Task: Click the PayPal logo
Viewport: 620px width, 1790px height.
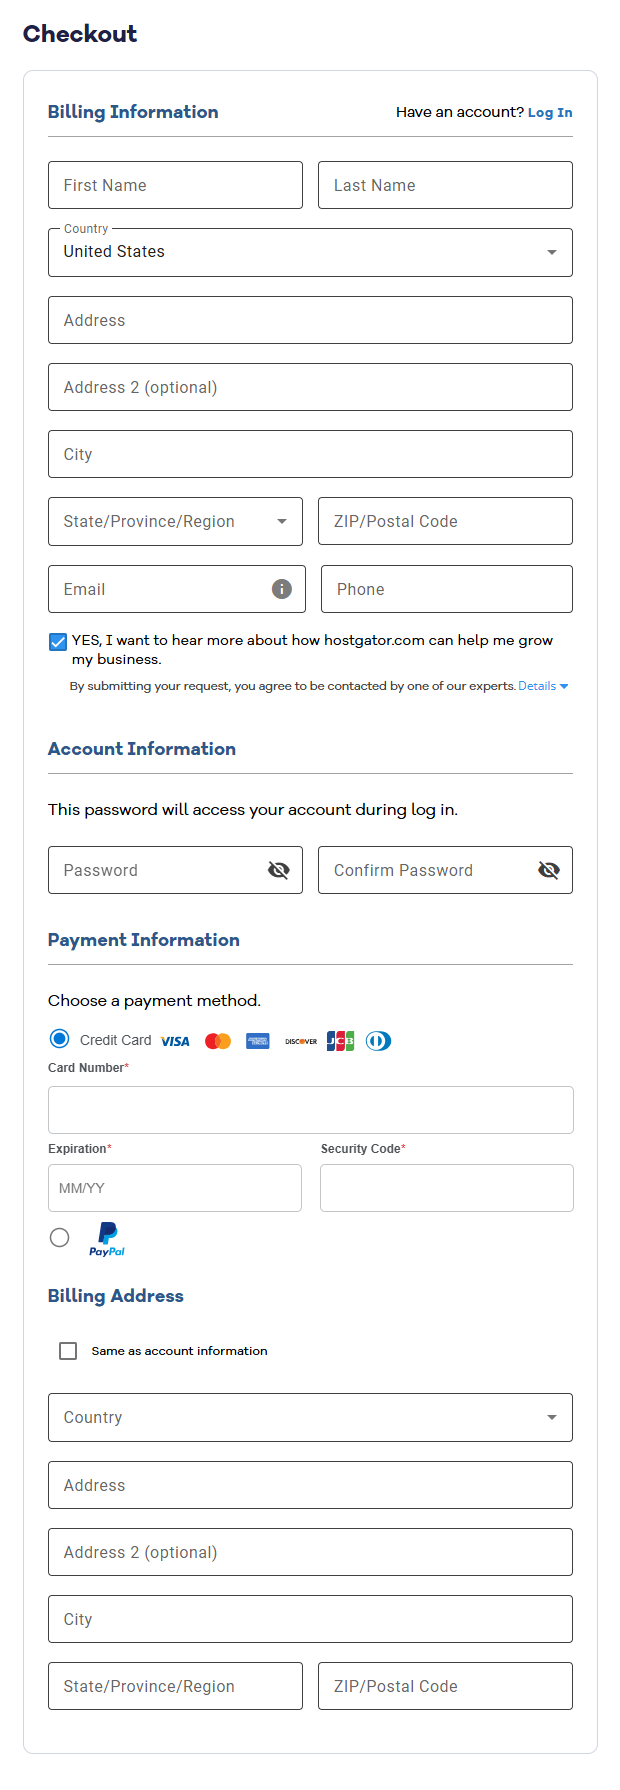Action: pyautogui.click(x=106, y=1239)
